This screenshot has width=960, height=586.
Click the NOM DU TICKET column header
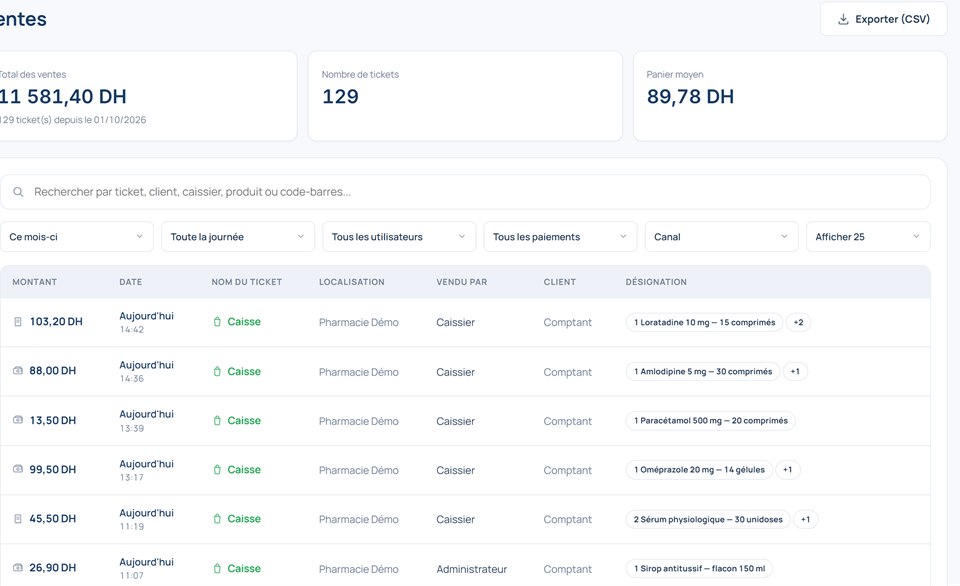[x=247, y=282]
